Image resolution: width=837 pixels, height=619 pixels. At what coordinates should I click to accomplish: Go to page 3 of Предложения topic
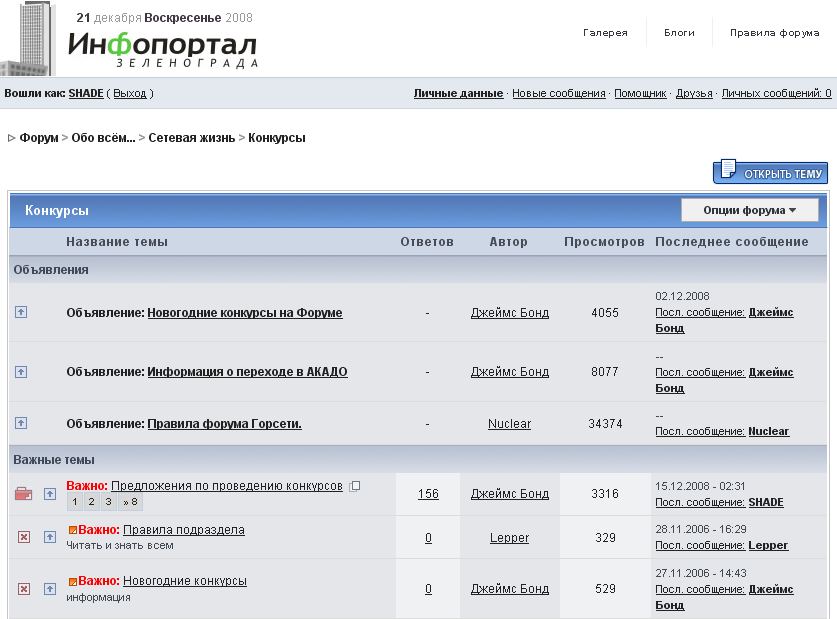pyautogui.click(x=108, y=502)
